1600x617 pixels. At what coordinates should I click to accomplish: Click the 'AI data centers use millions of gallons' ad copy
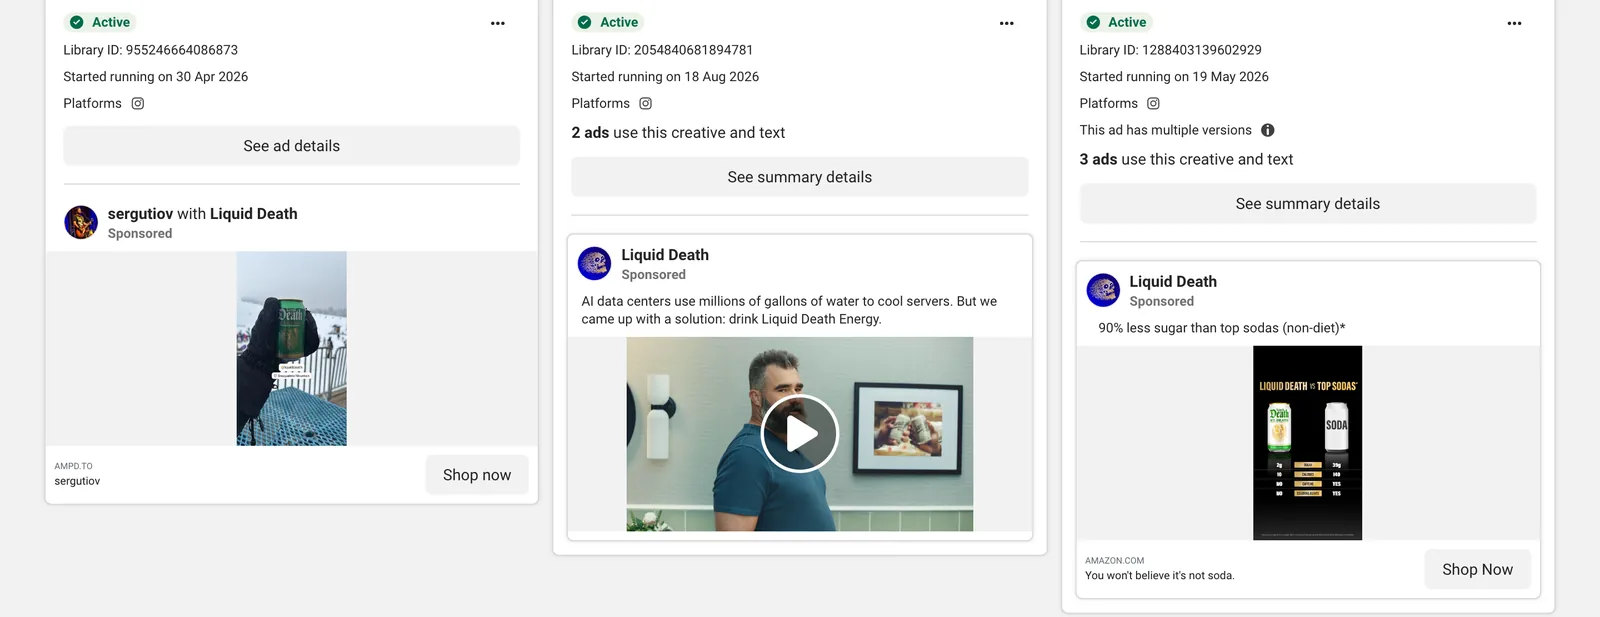coord(789,310)
